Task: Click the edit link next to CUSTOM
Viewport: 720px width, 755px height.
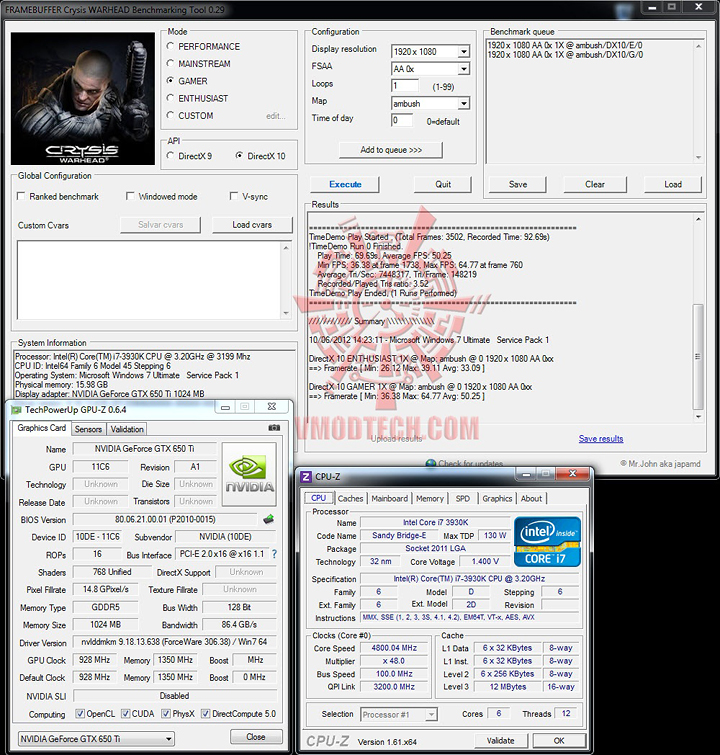Action: click(x=275, y=116)
